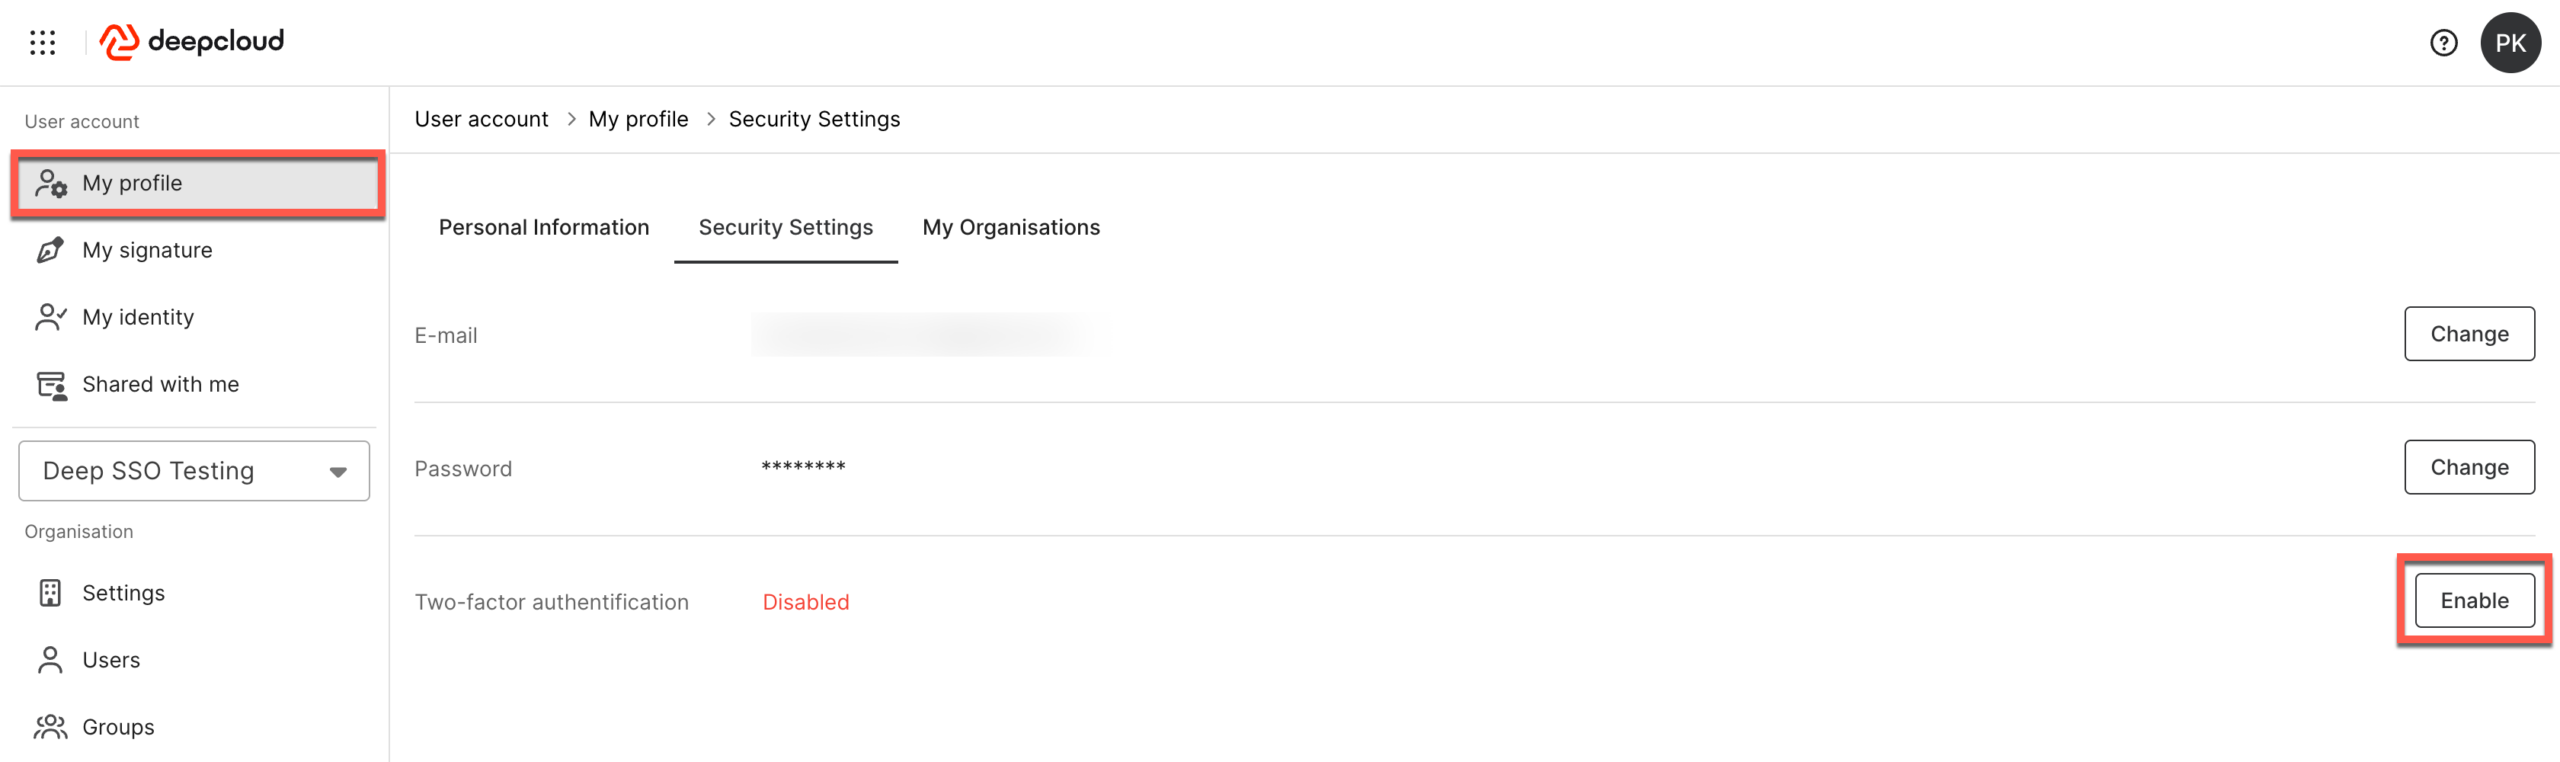Screen dimensions: 2560x762
Task: Open the PK user avatar menu
Action: click(2509, 43)
